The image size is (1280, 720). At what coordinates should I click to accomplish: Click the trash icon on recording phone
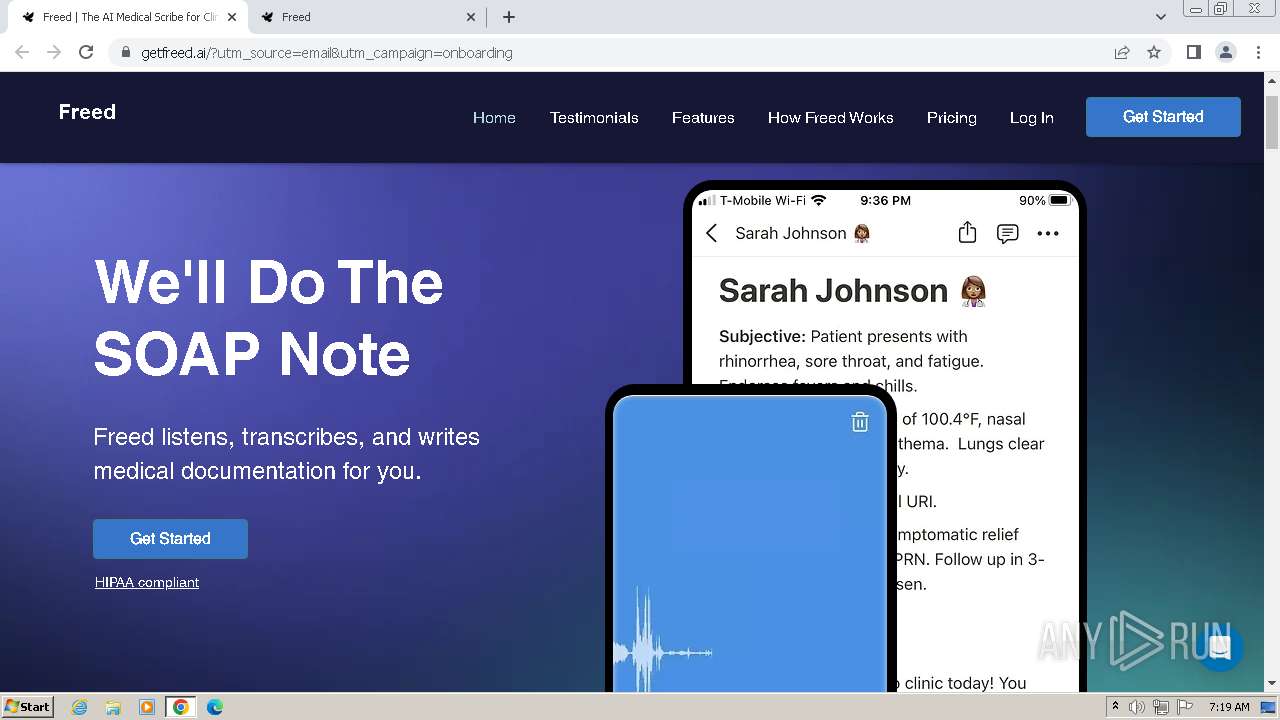point(859,422)
